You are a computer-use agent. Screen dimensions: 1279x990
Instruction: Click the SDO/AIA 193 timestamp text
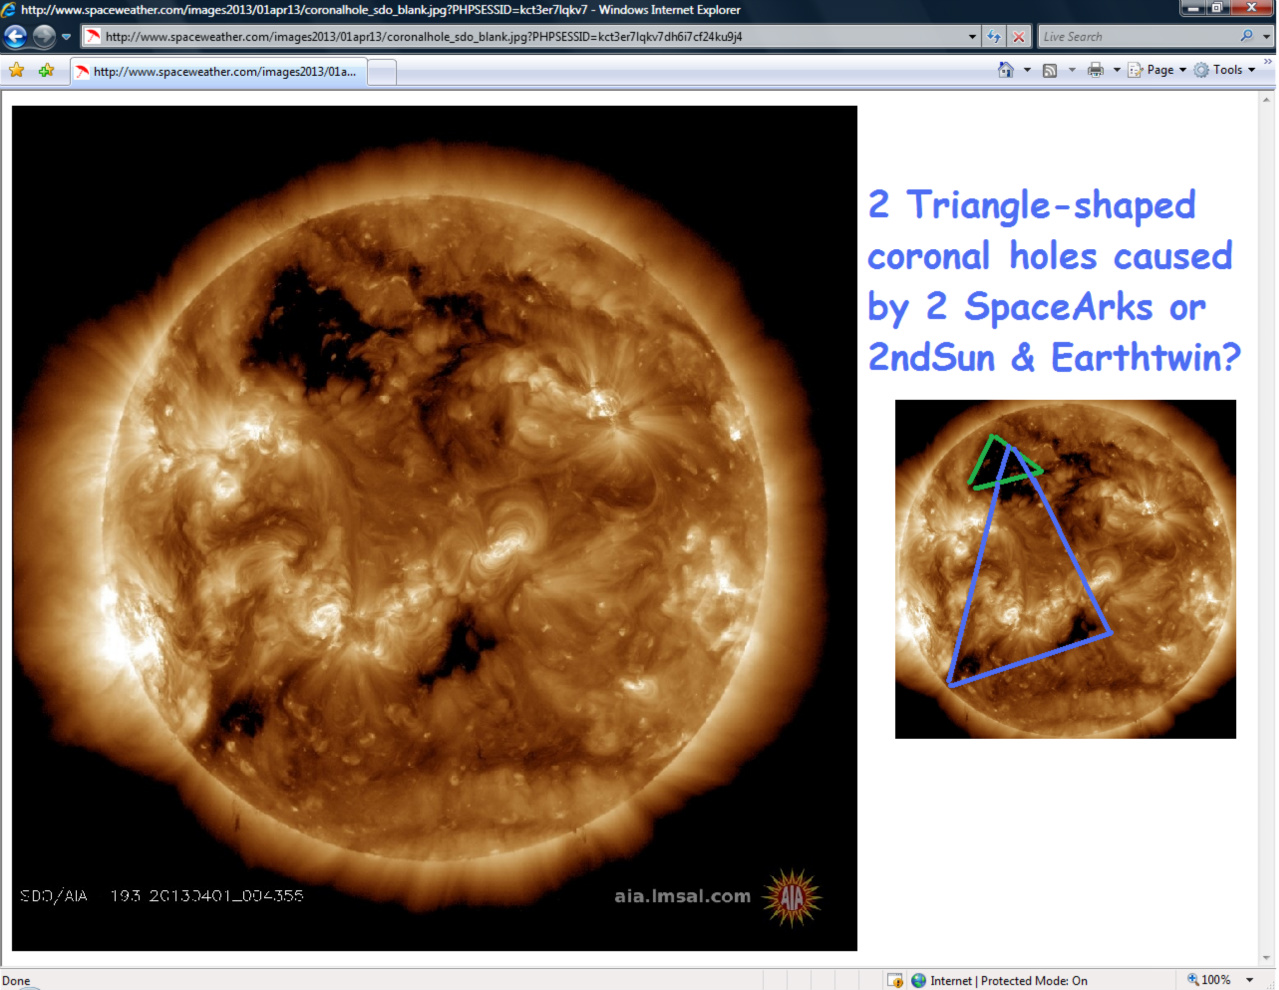(162, 896)
